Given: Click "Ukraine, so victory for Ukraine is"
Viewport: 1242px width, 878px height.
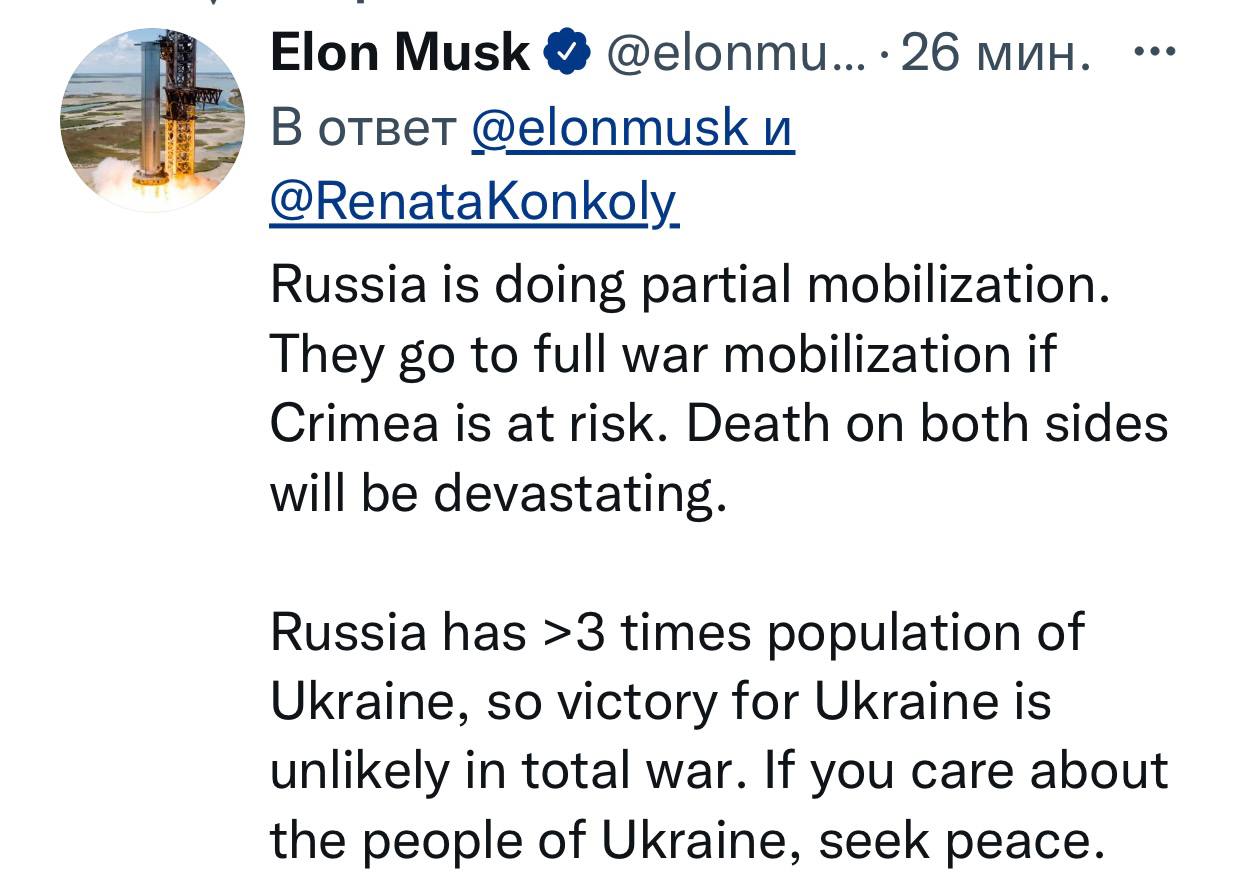Looking at the screenshot, I should coord(660,701).
